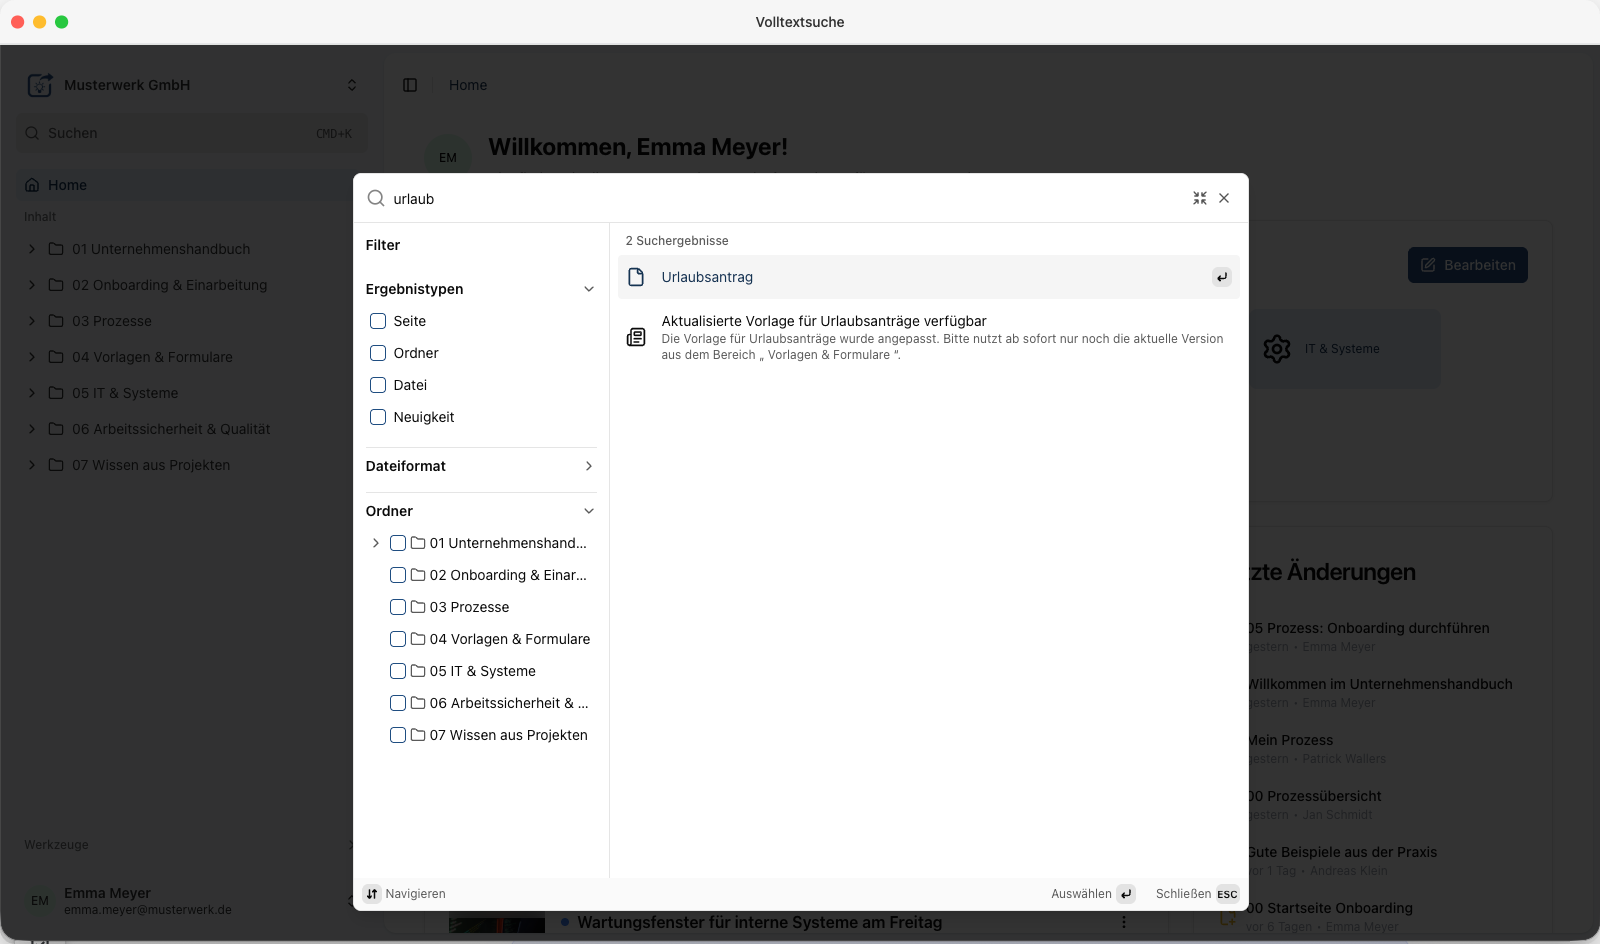Close the full-text search dialog

point(1224,198)
